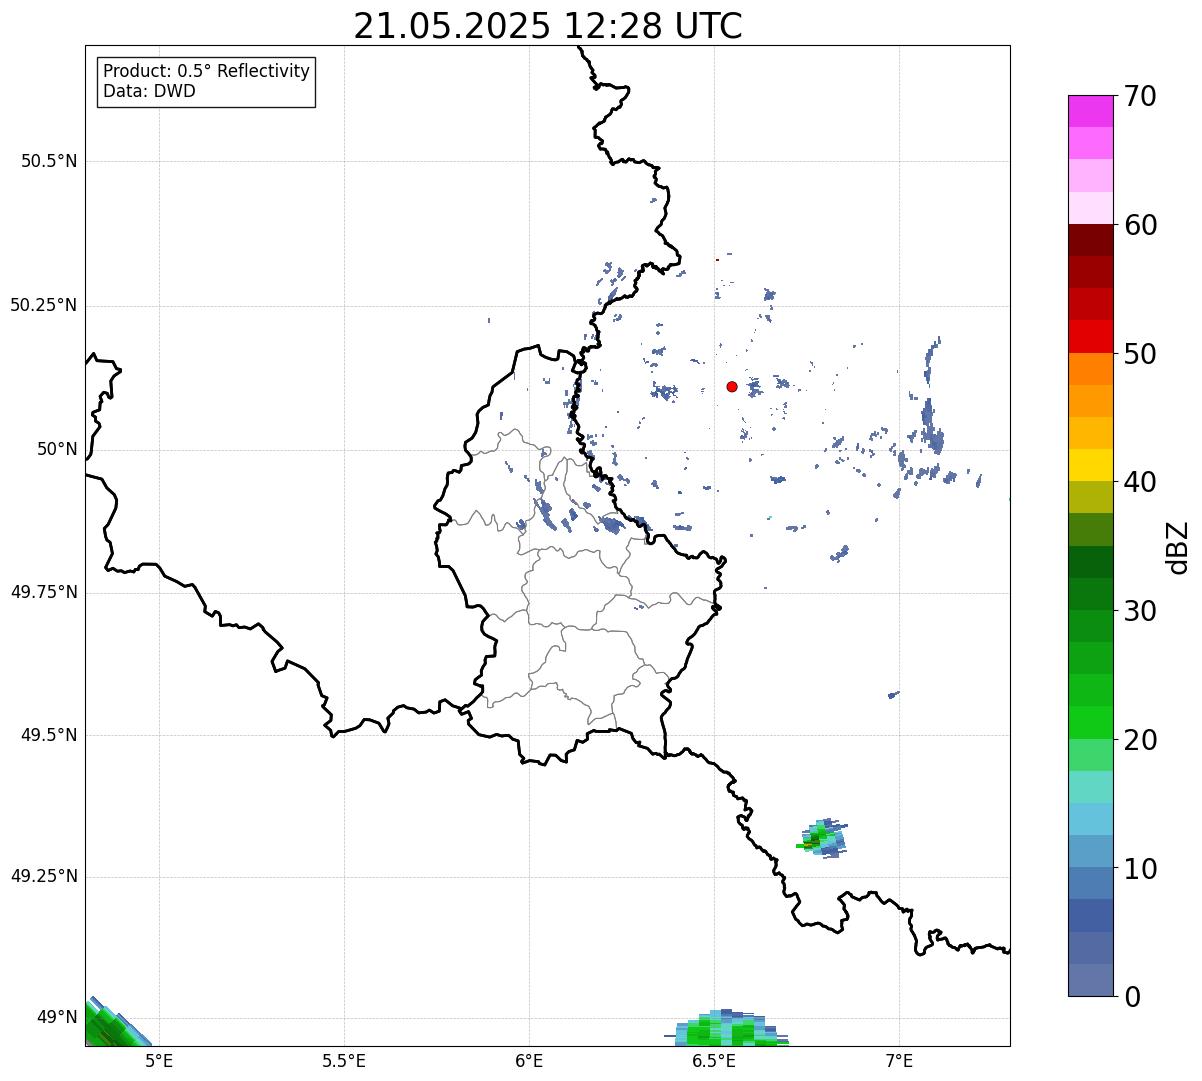Image resolution: width=1202 pixels, height=1081 pixels.
Task: Click the small green echo cell near 6.8°E 49.3°N
Action: (x=822, y=838)
